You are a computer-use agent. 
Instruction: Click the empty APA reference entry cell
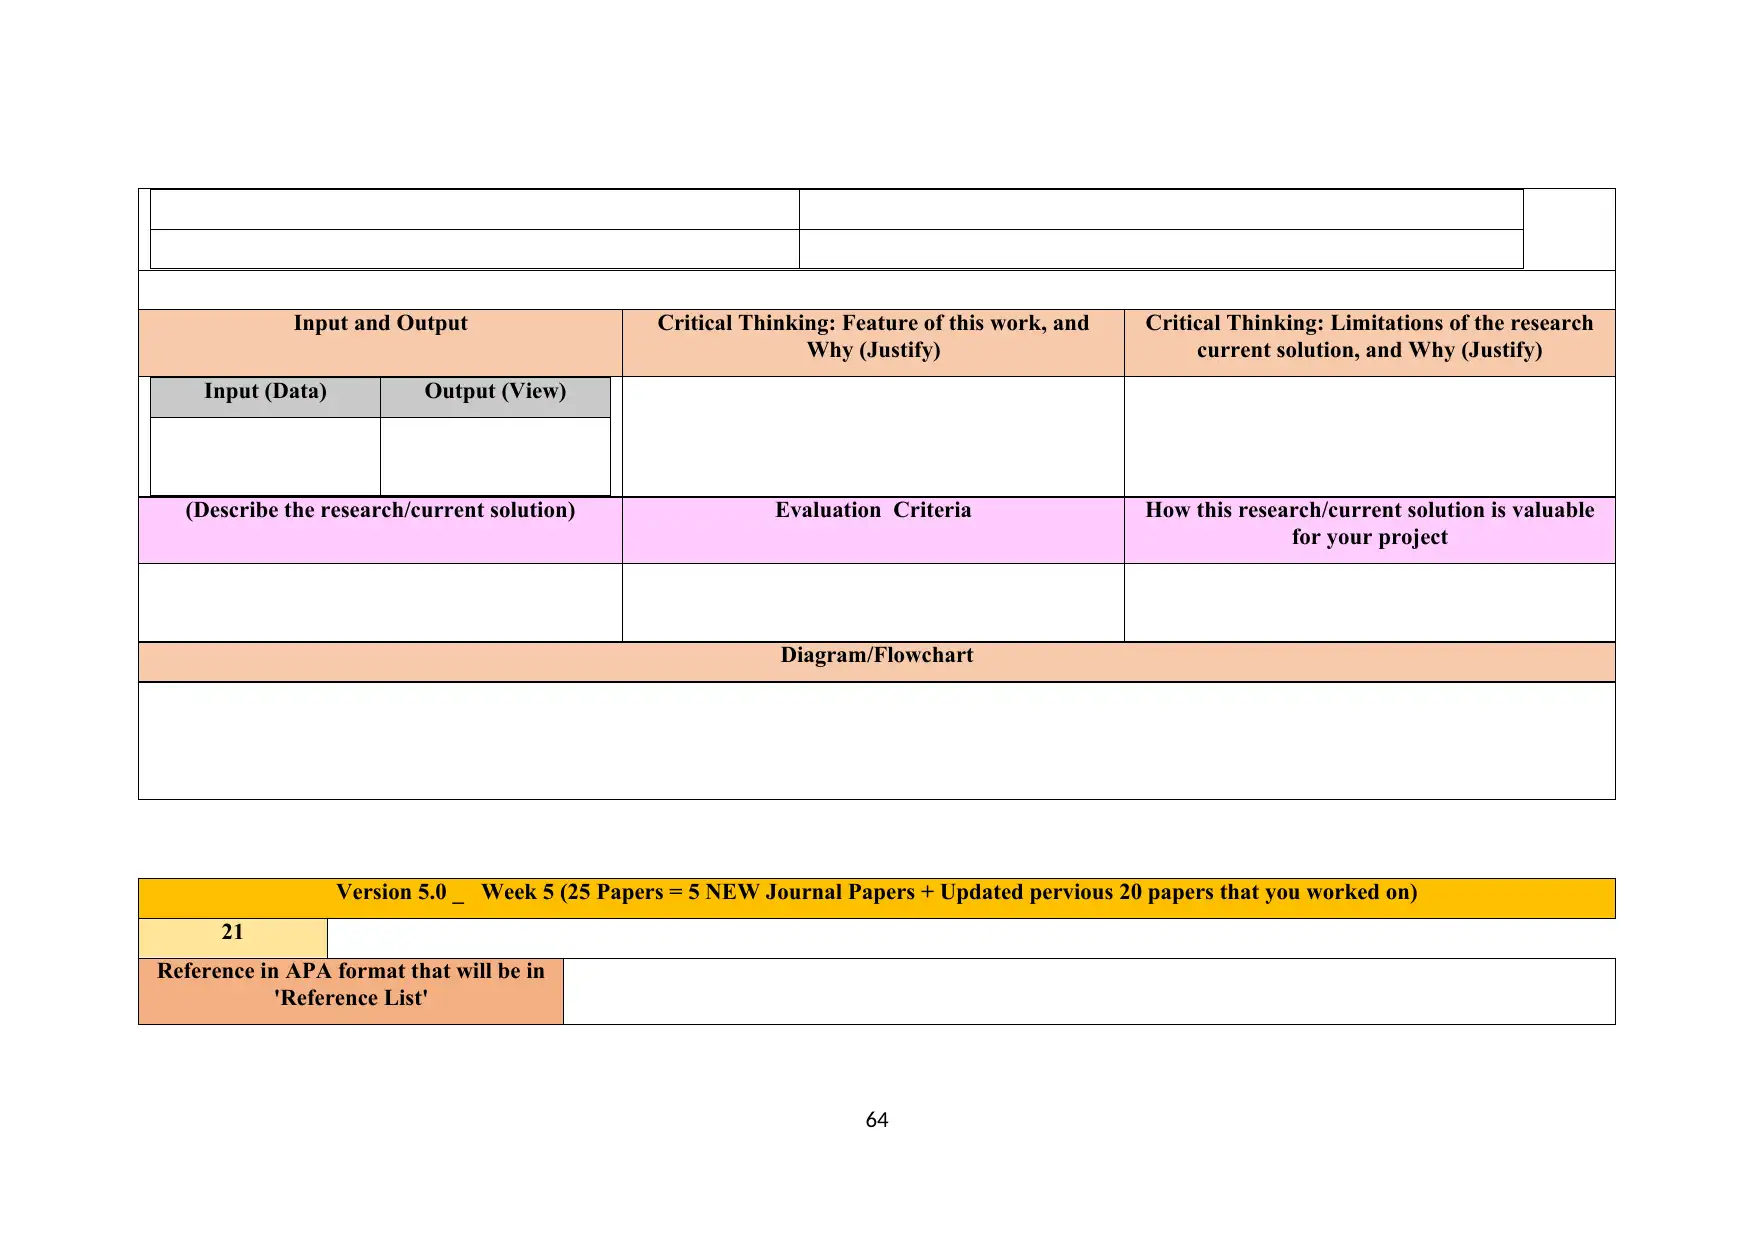[x=1089, y=991]
